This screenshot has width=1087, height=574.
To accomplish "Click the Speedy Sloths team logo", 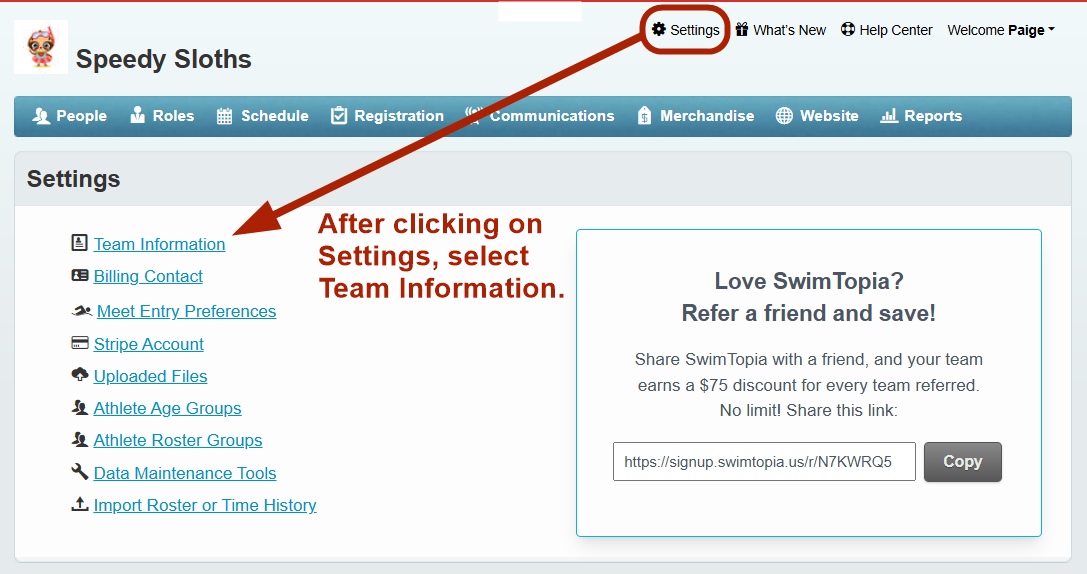I will 41,47.
